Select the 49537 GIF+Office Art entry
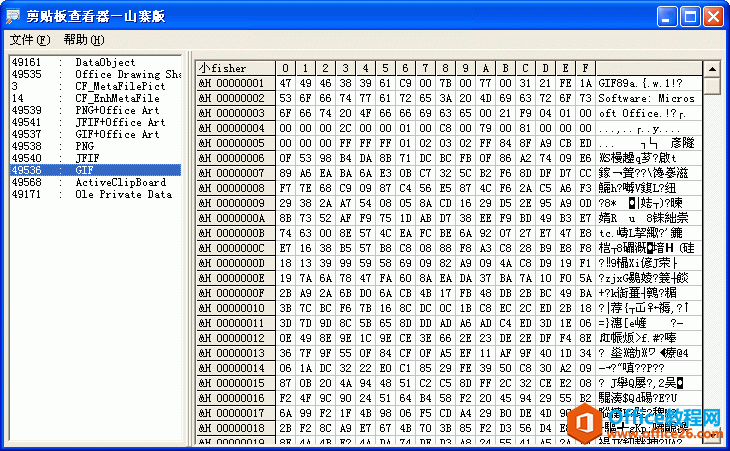Image resolution: width=730 pixels, height=451 pixels. pyautogui.click(x=95, y=135)
